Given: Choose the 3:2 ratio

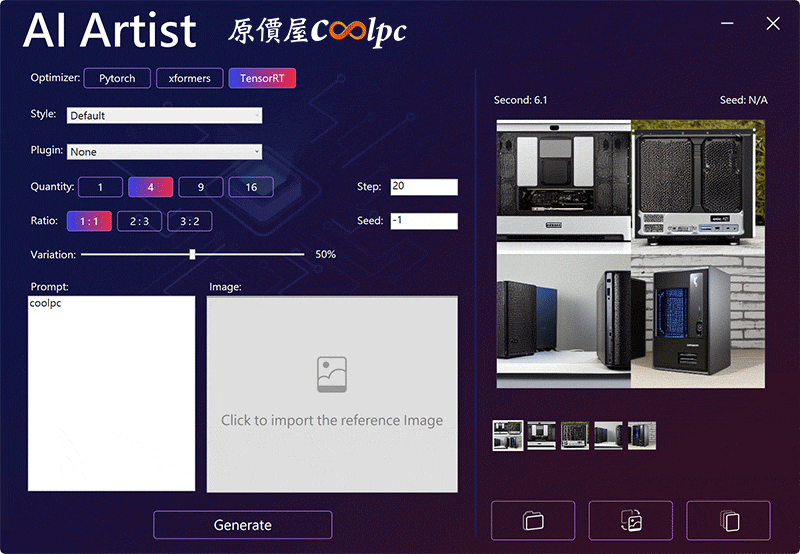Looking at the screenshot, I should (x=190, y=221).
